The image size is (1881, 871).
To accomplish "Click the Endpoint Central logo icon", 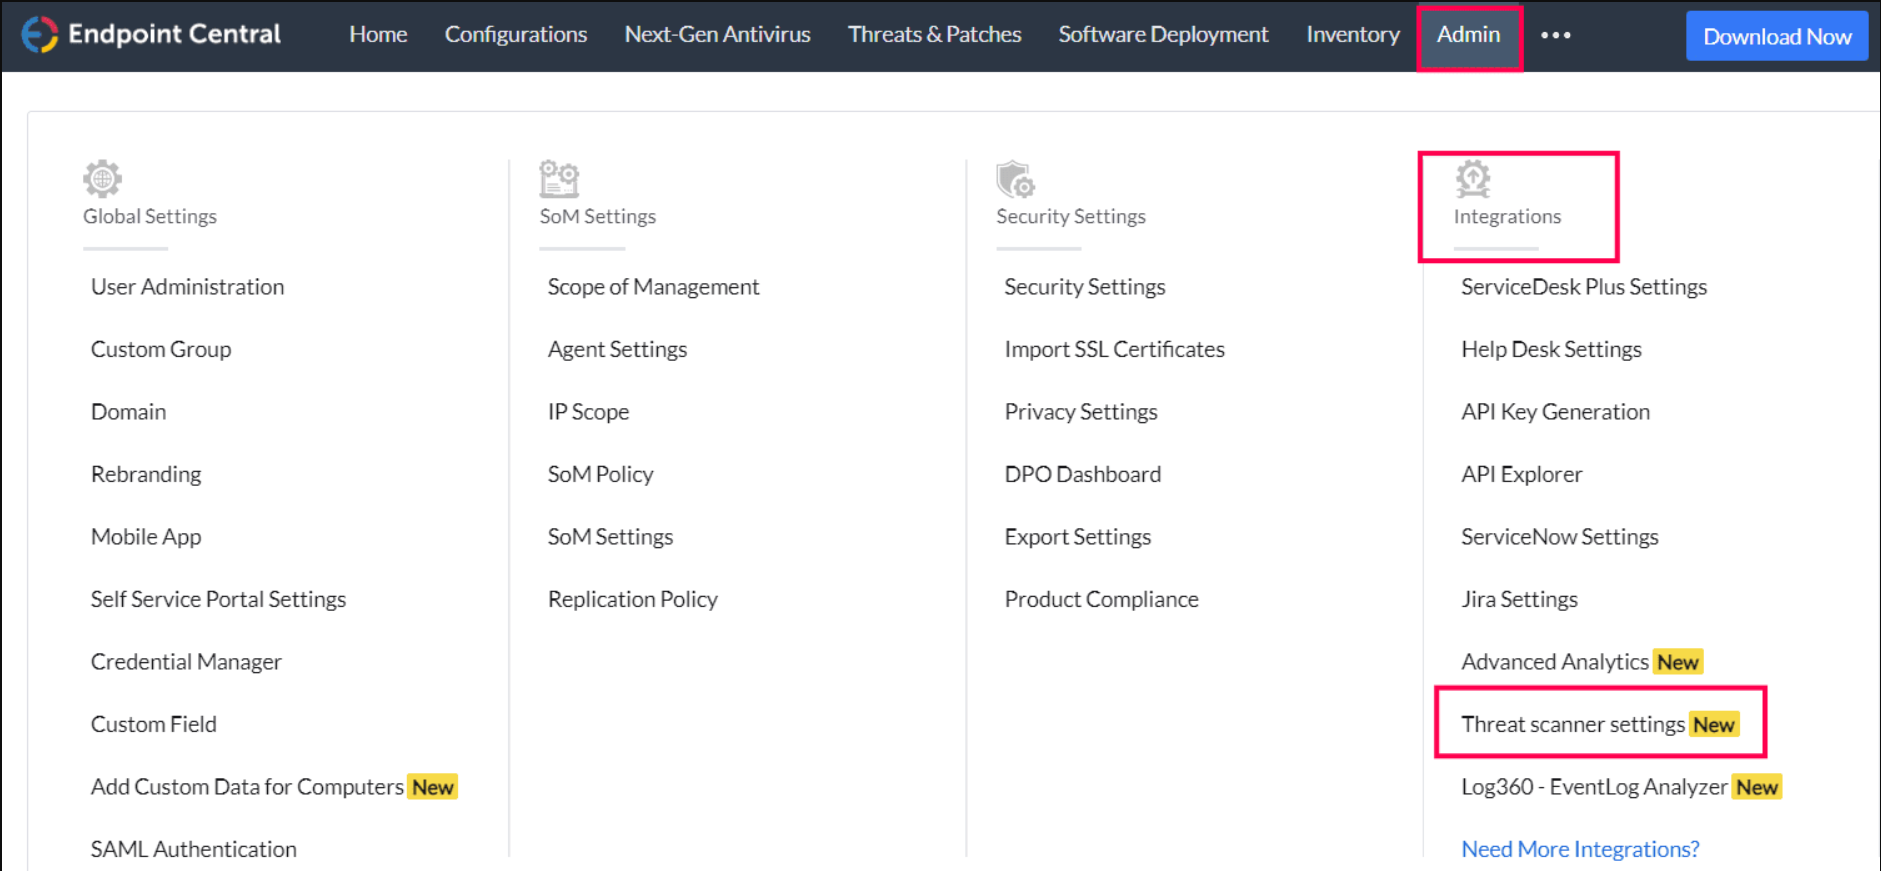I will click(x=39, y=35).
